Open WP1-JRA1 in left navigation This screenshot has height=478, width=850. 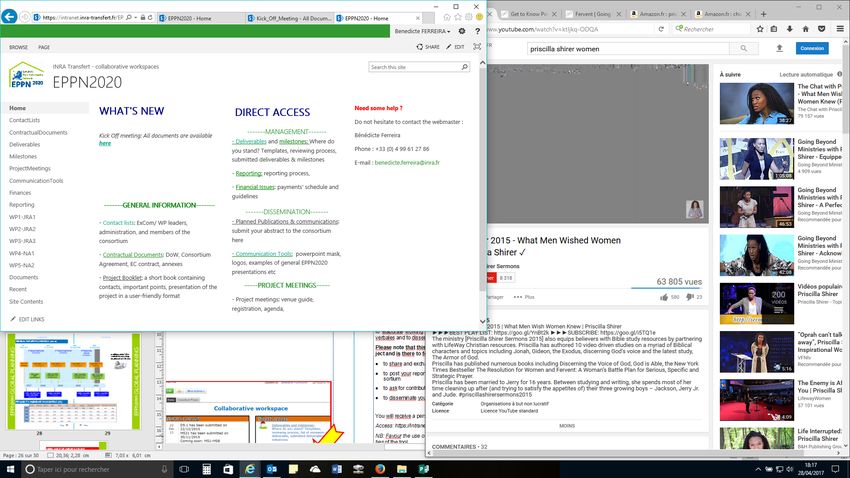(x=22, y=217)
